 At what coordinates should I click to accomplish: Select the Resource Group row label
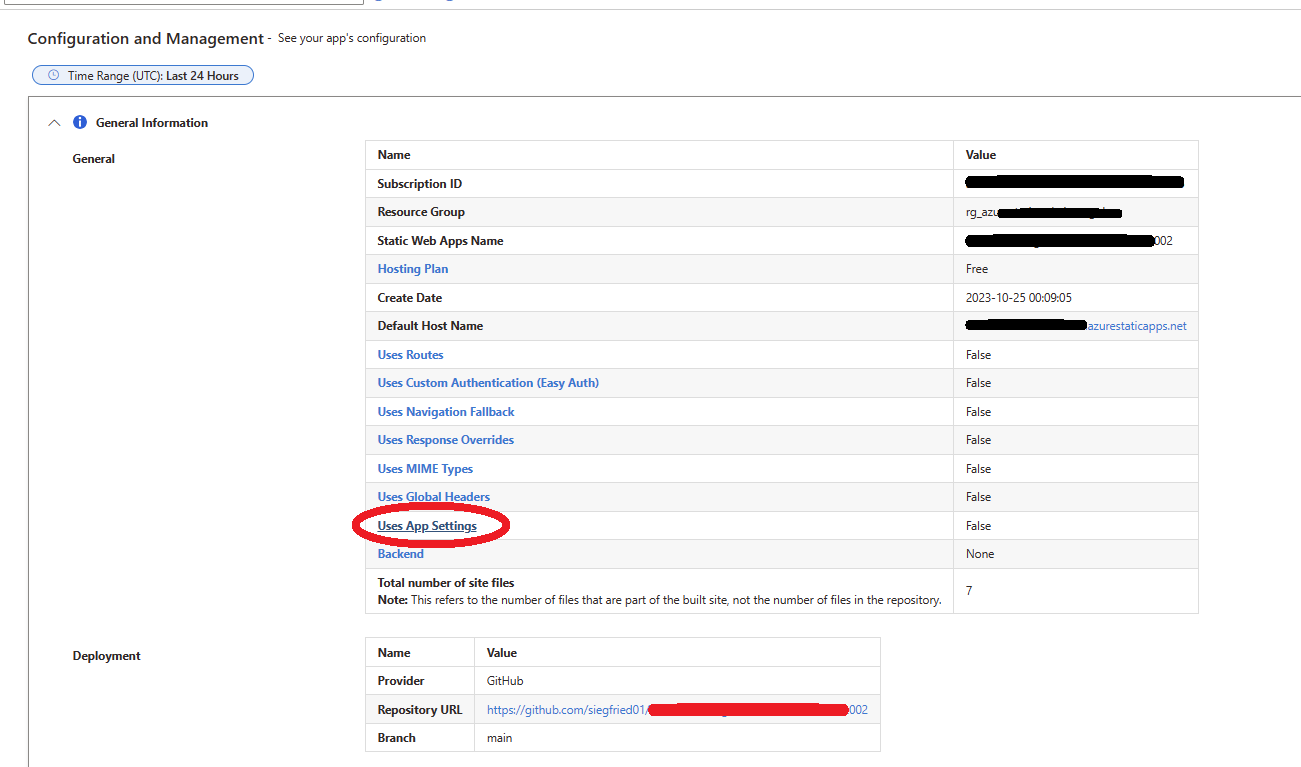[x=421, y=212]
